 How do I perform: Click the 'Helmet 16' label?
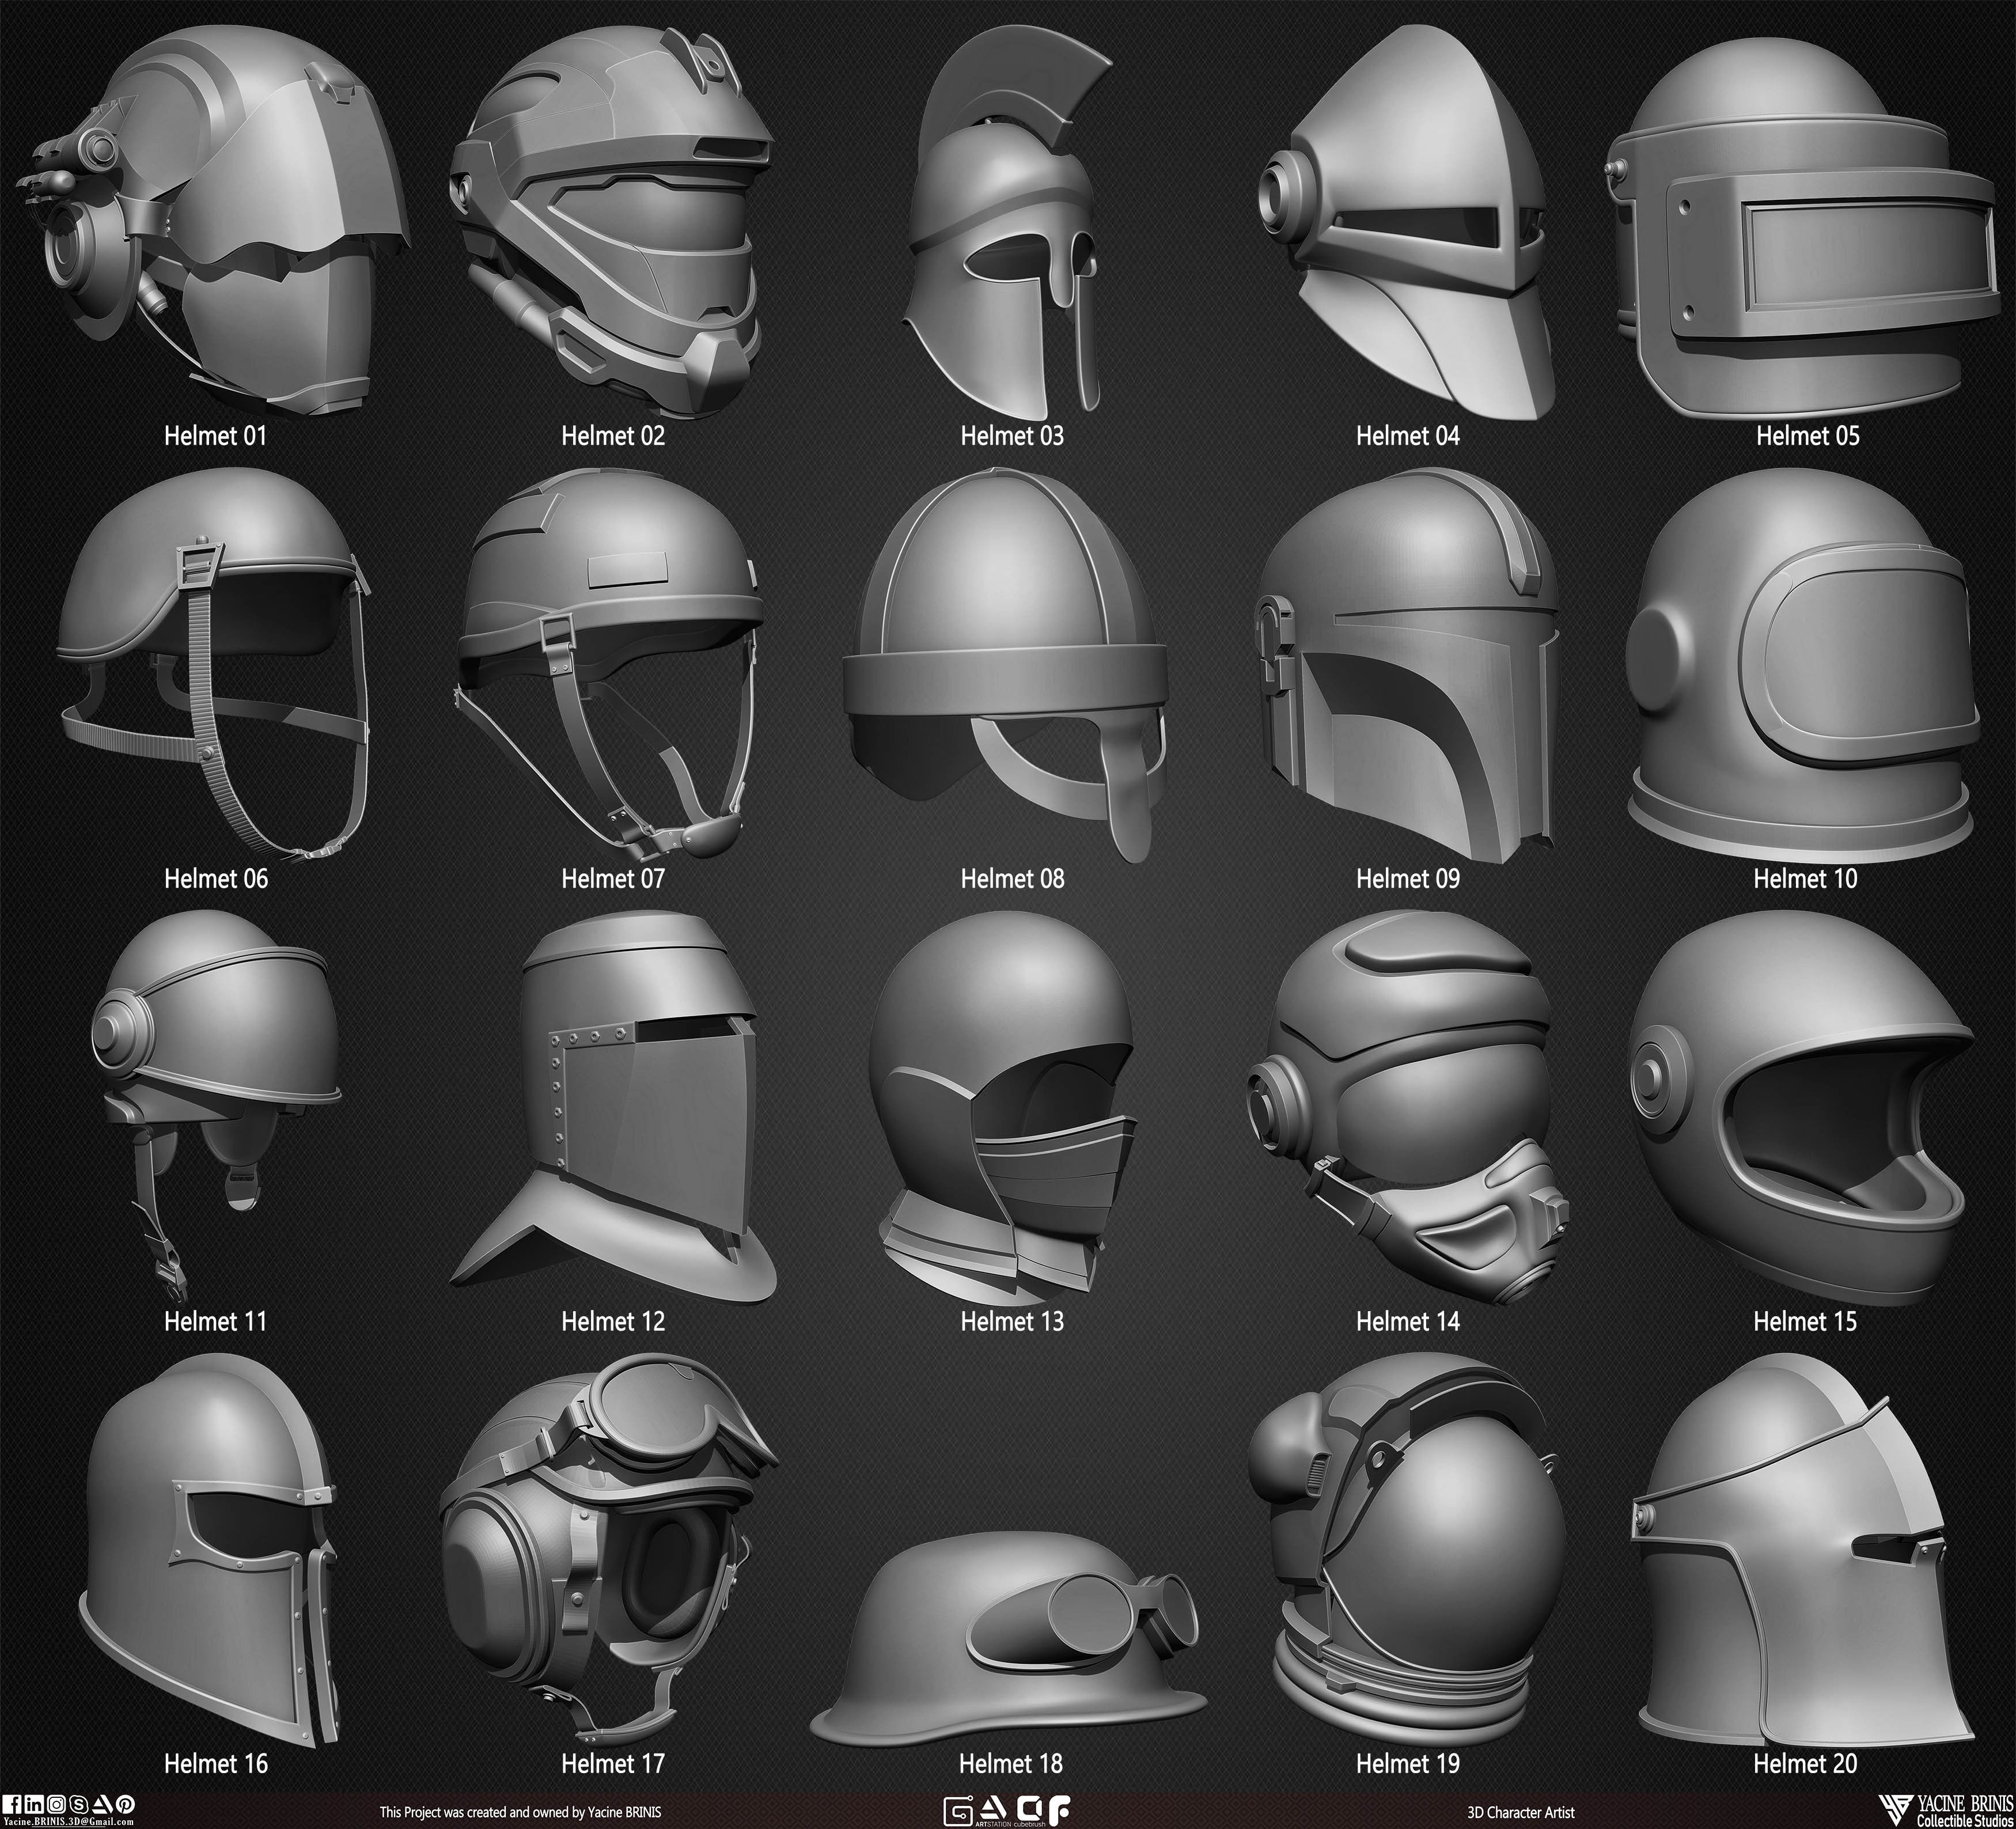[216, 1763]
